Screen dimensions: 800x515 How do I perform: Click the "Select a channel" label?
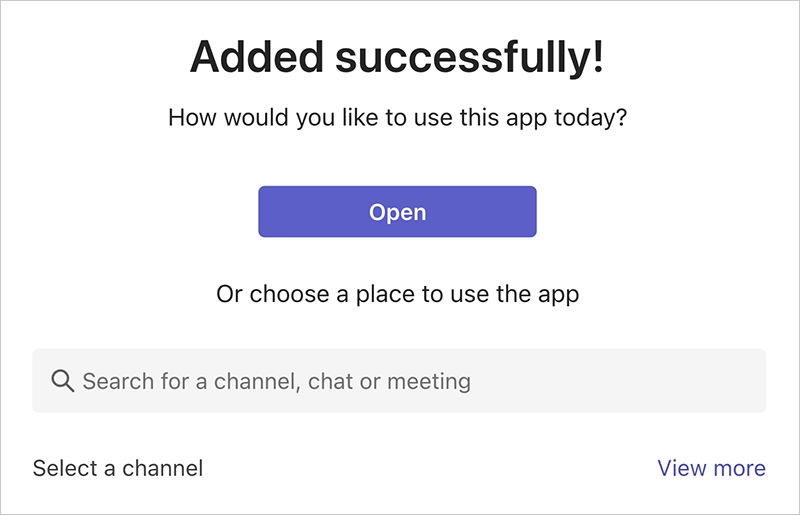[x=118, y=468]
